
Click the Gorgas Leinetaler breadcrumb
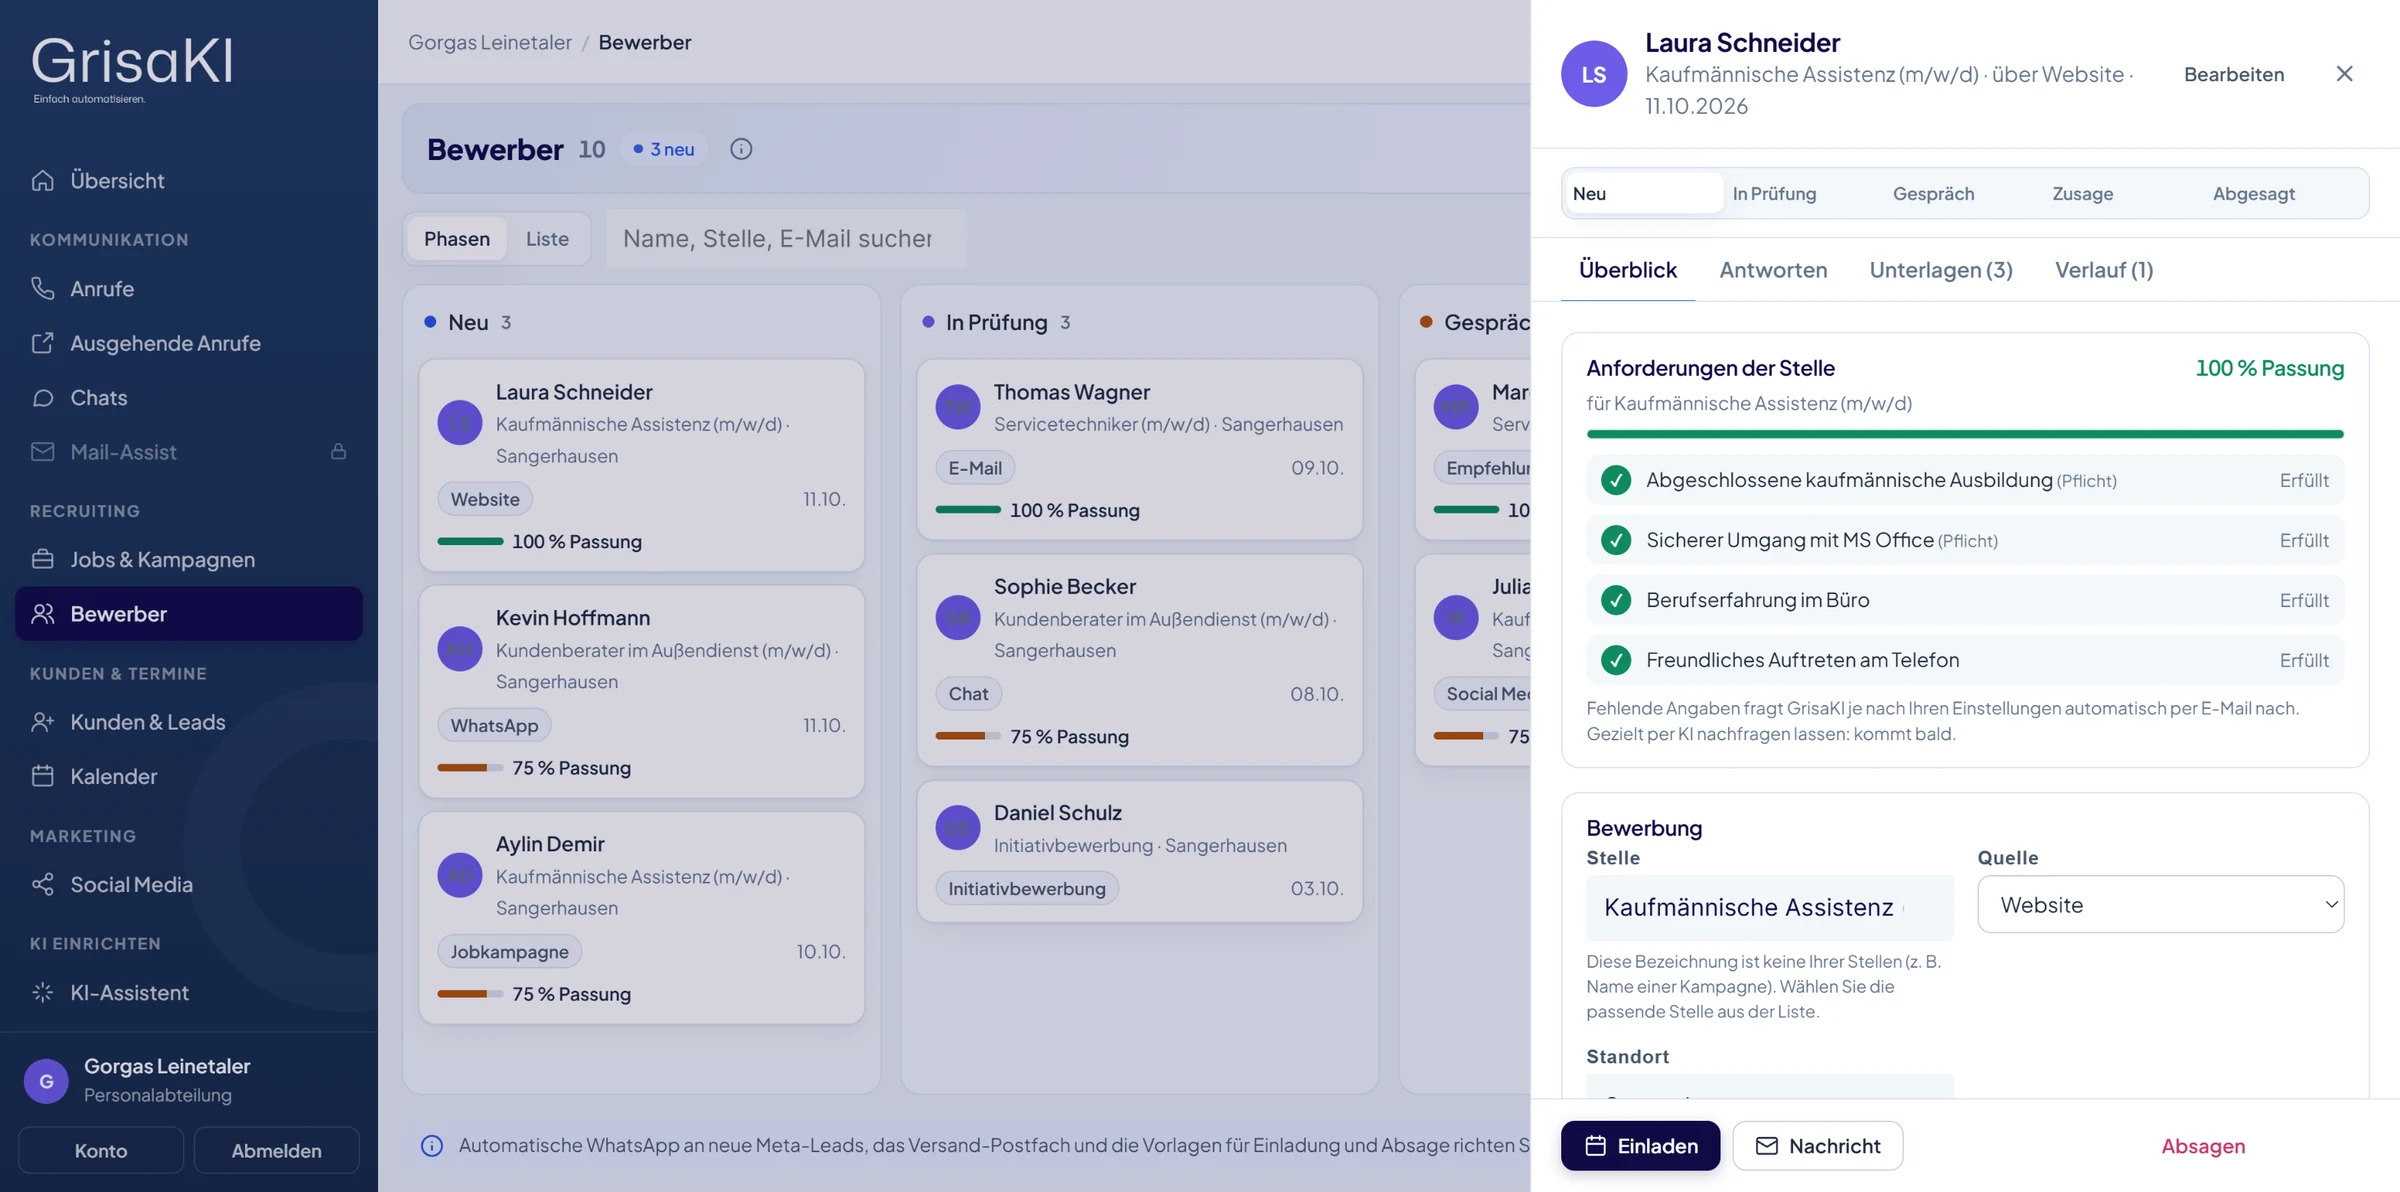pos(490,42)
